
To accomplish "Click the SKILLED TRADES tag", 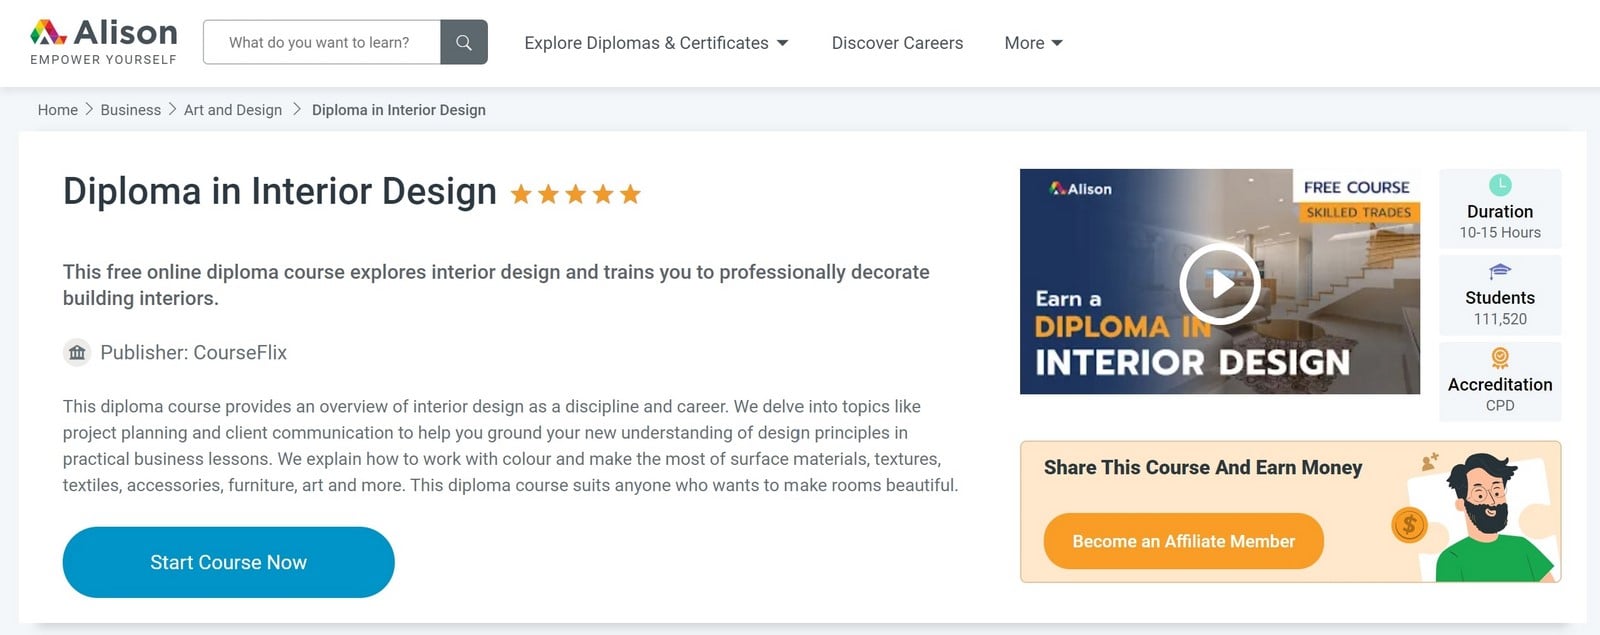I will (x=1358, y=212).
